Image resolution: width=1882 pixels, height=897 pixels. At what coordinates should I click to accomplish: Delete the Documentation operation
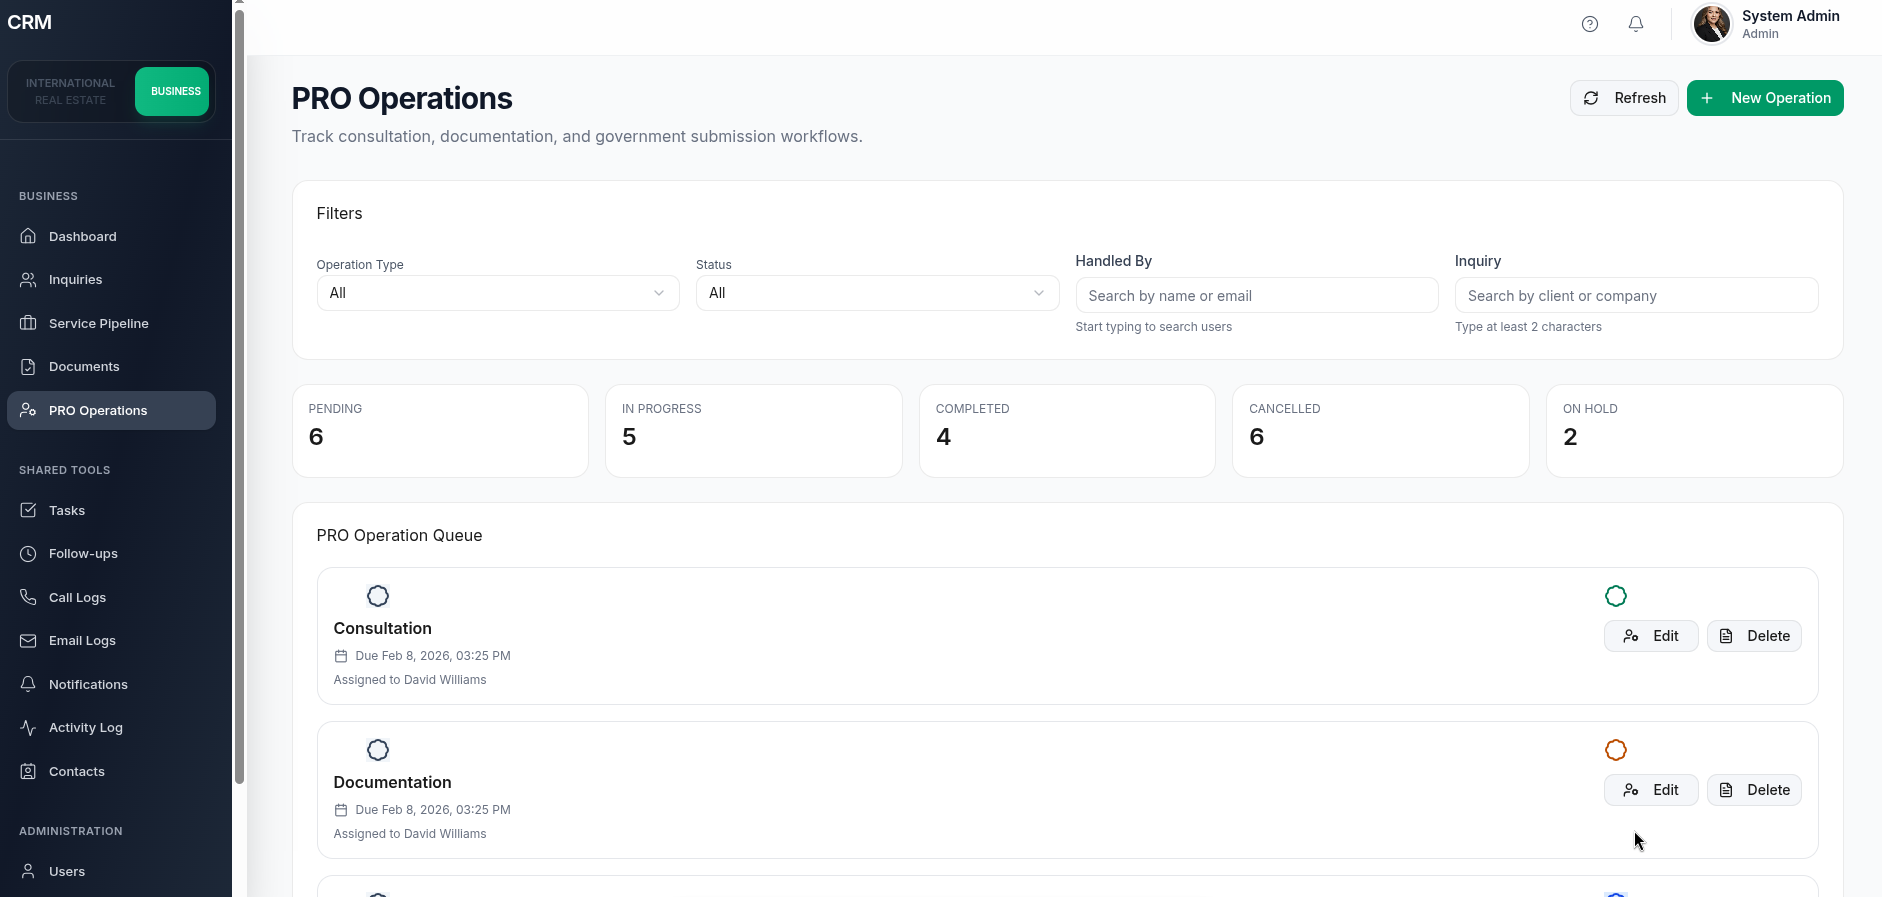pos(1754,790)
